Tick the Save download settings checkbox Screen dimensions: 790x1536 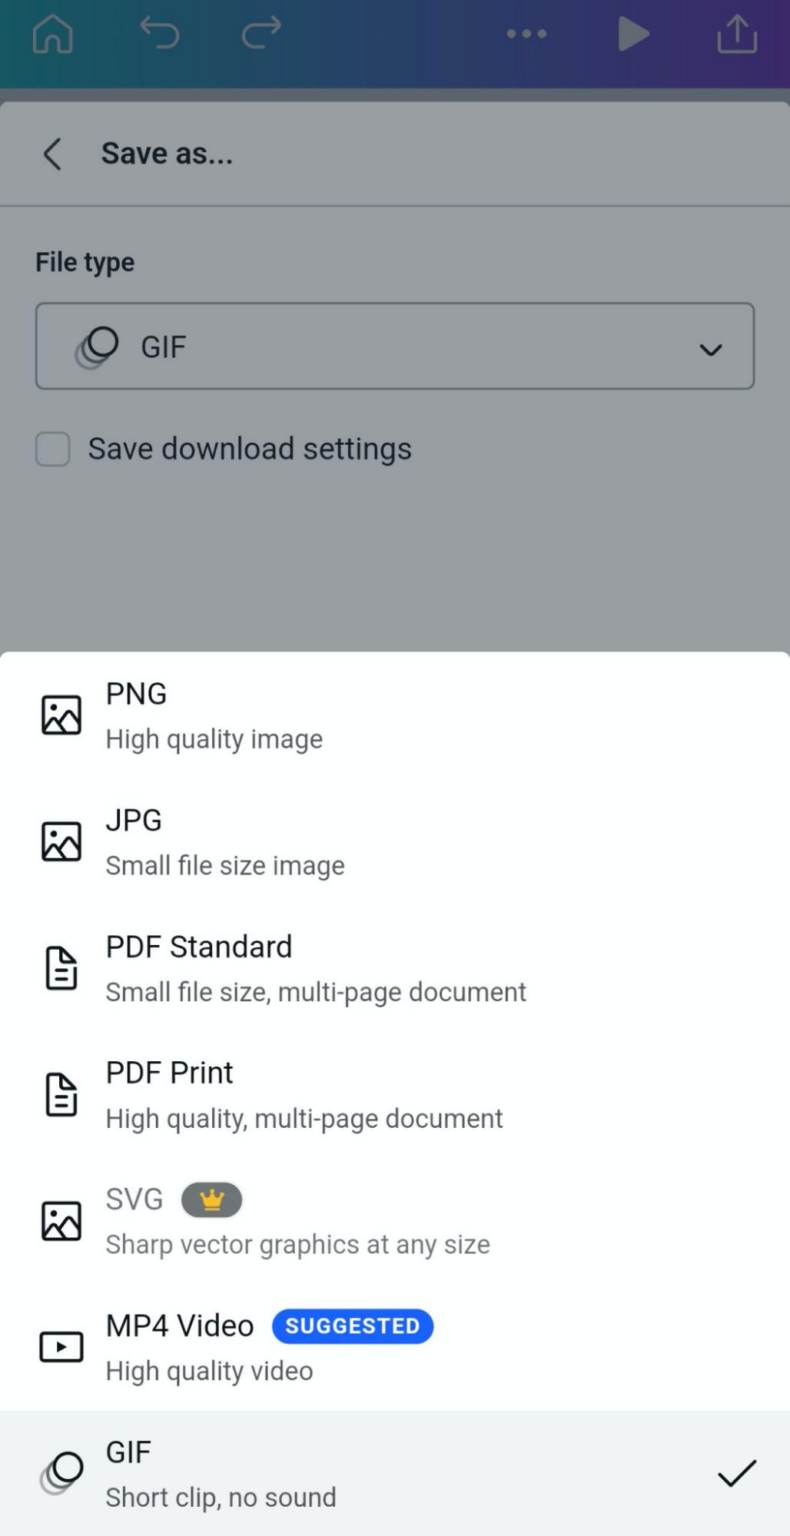53,449
